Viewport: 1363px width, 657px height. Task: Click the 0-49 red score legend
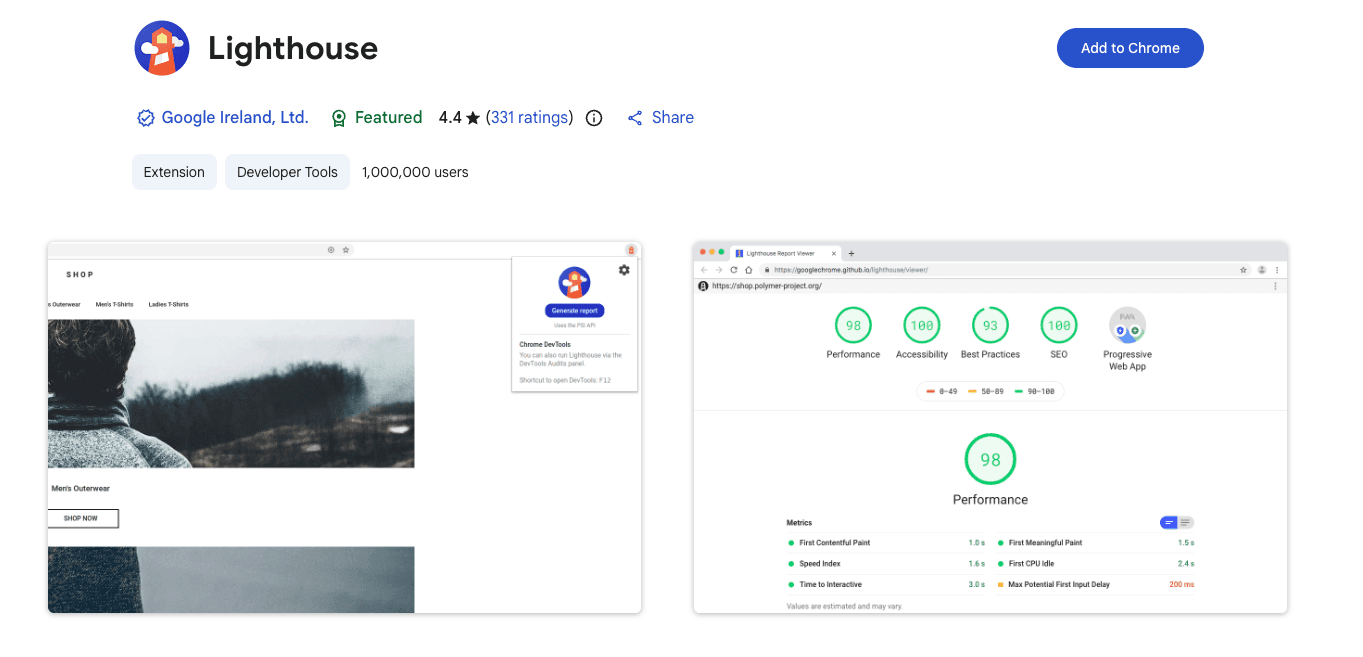[941, 392]
